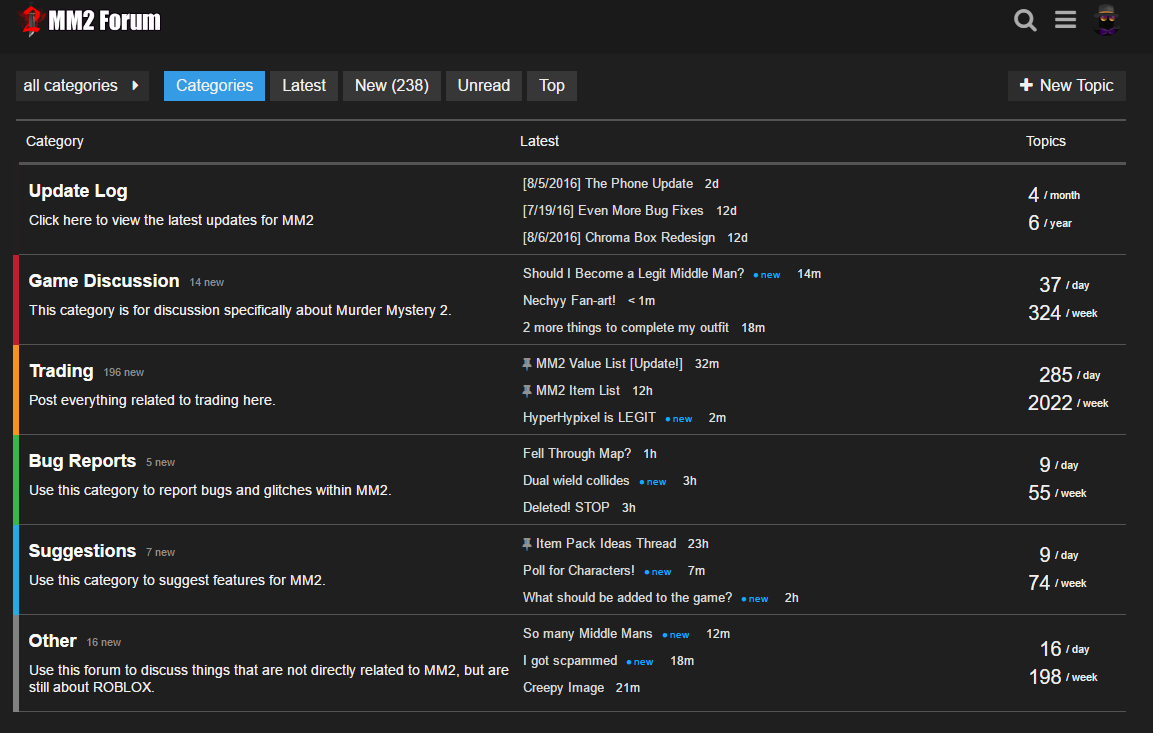
Task: Click the 196 new badge beside Trading
Action: [x=124, y=372]
